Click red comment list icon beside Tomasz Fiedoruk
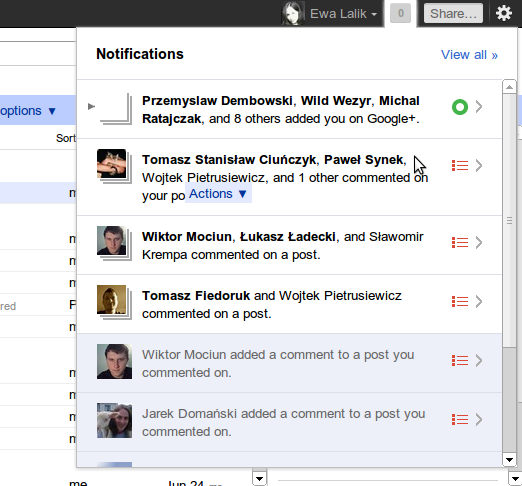522x486 pixels. click(x=460, y=301)
